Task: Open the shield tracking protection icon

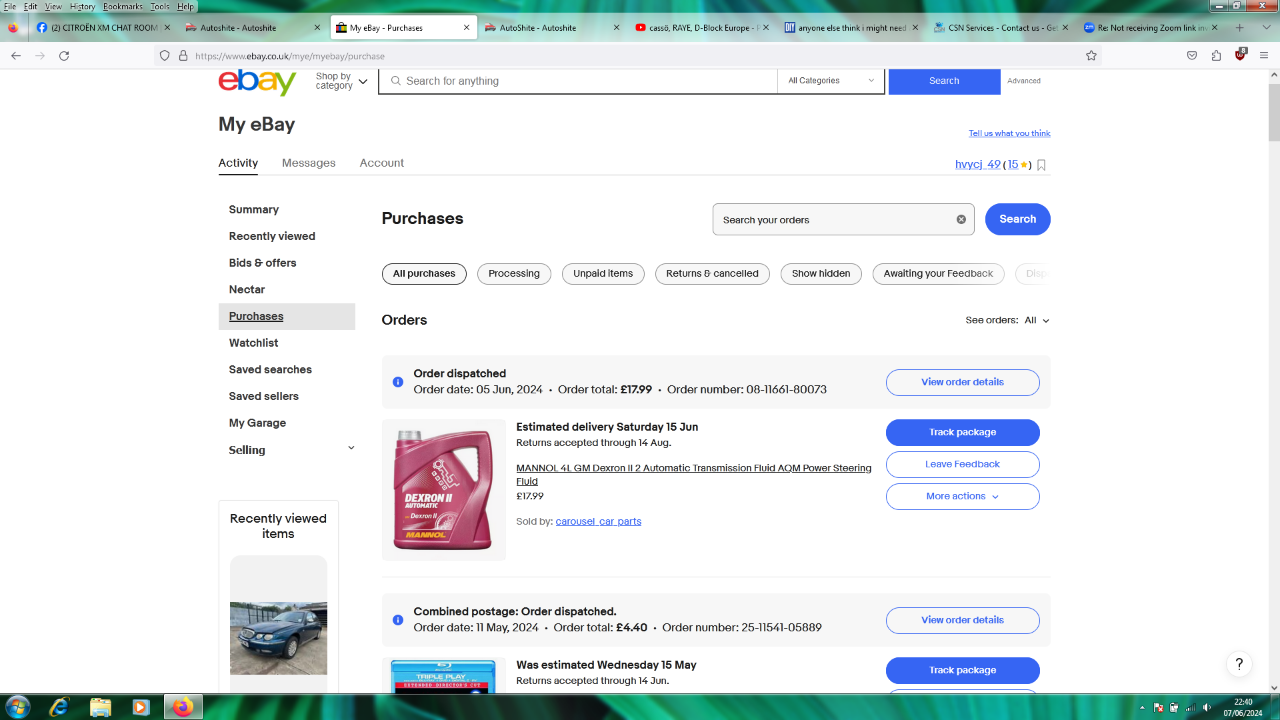Action: pos(165,56)
